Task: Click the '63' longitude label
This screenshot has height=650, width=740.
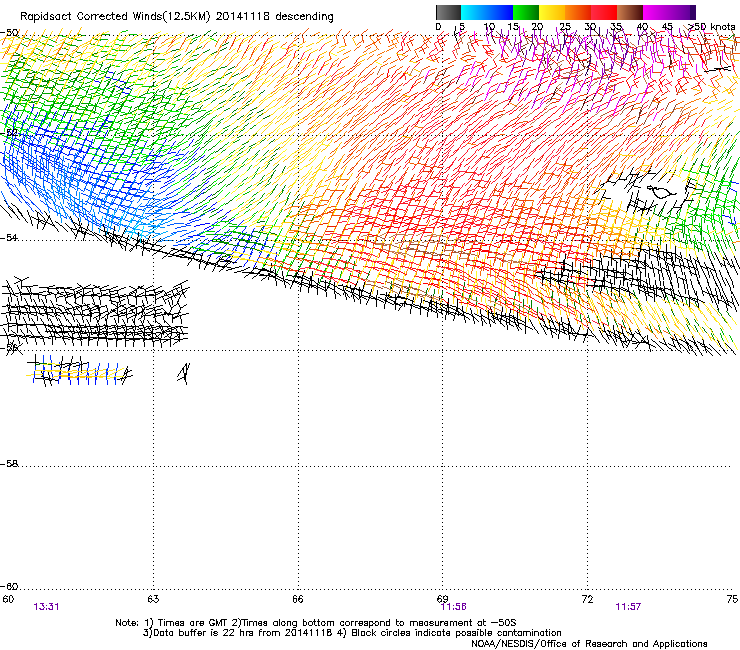Action: click(x=153, y=599)
